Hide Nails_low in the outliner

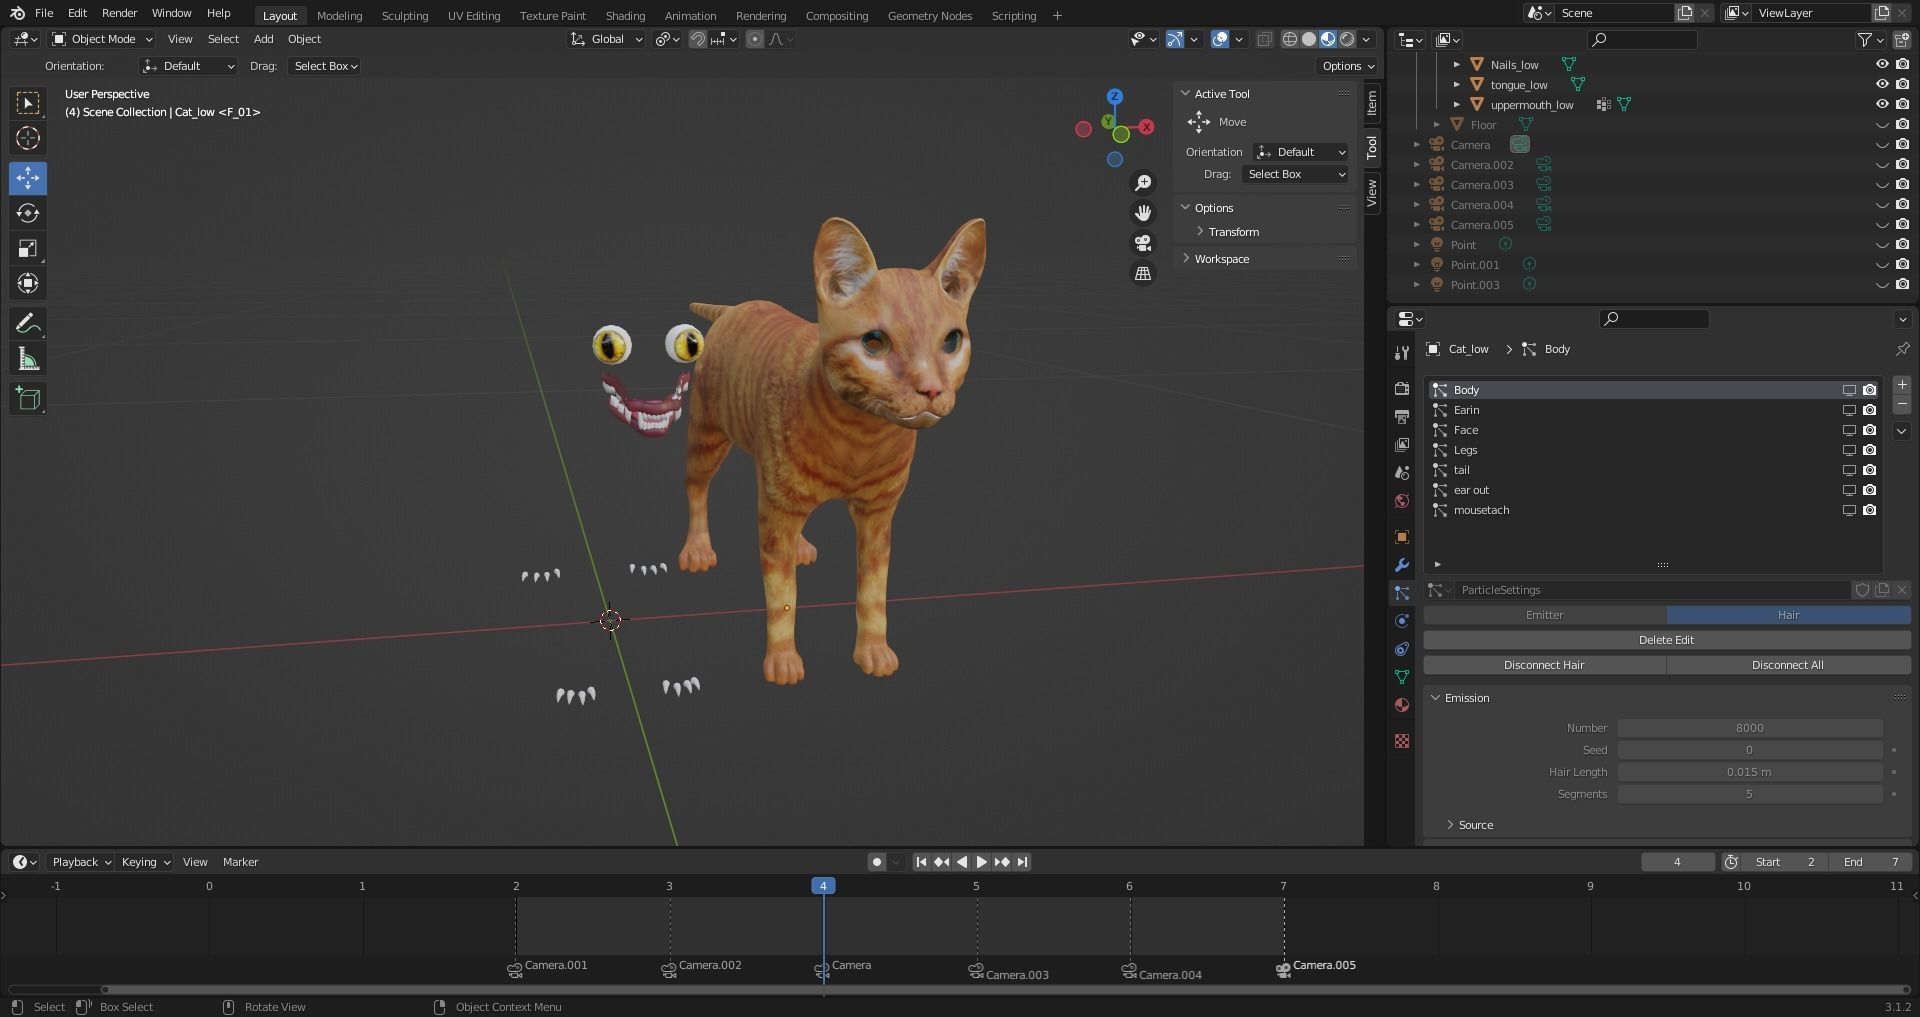1882,64
